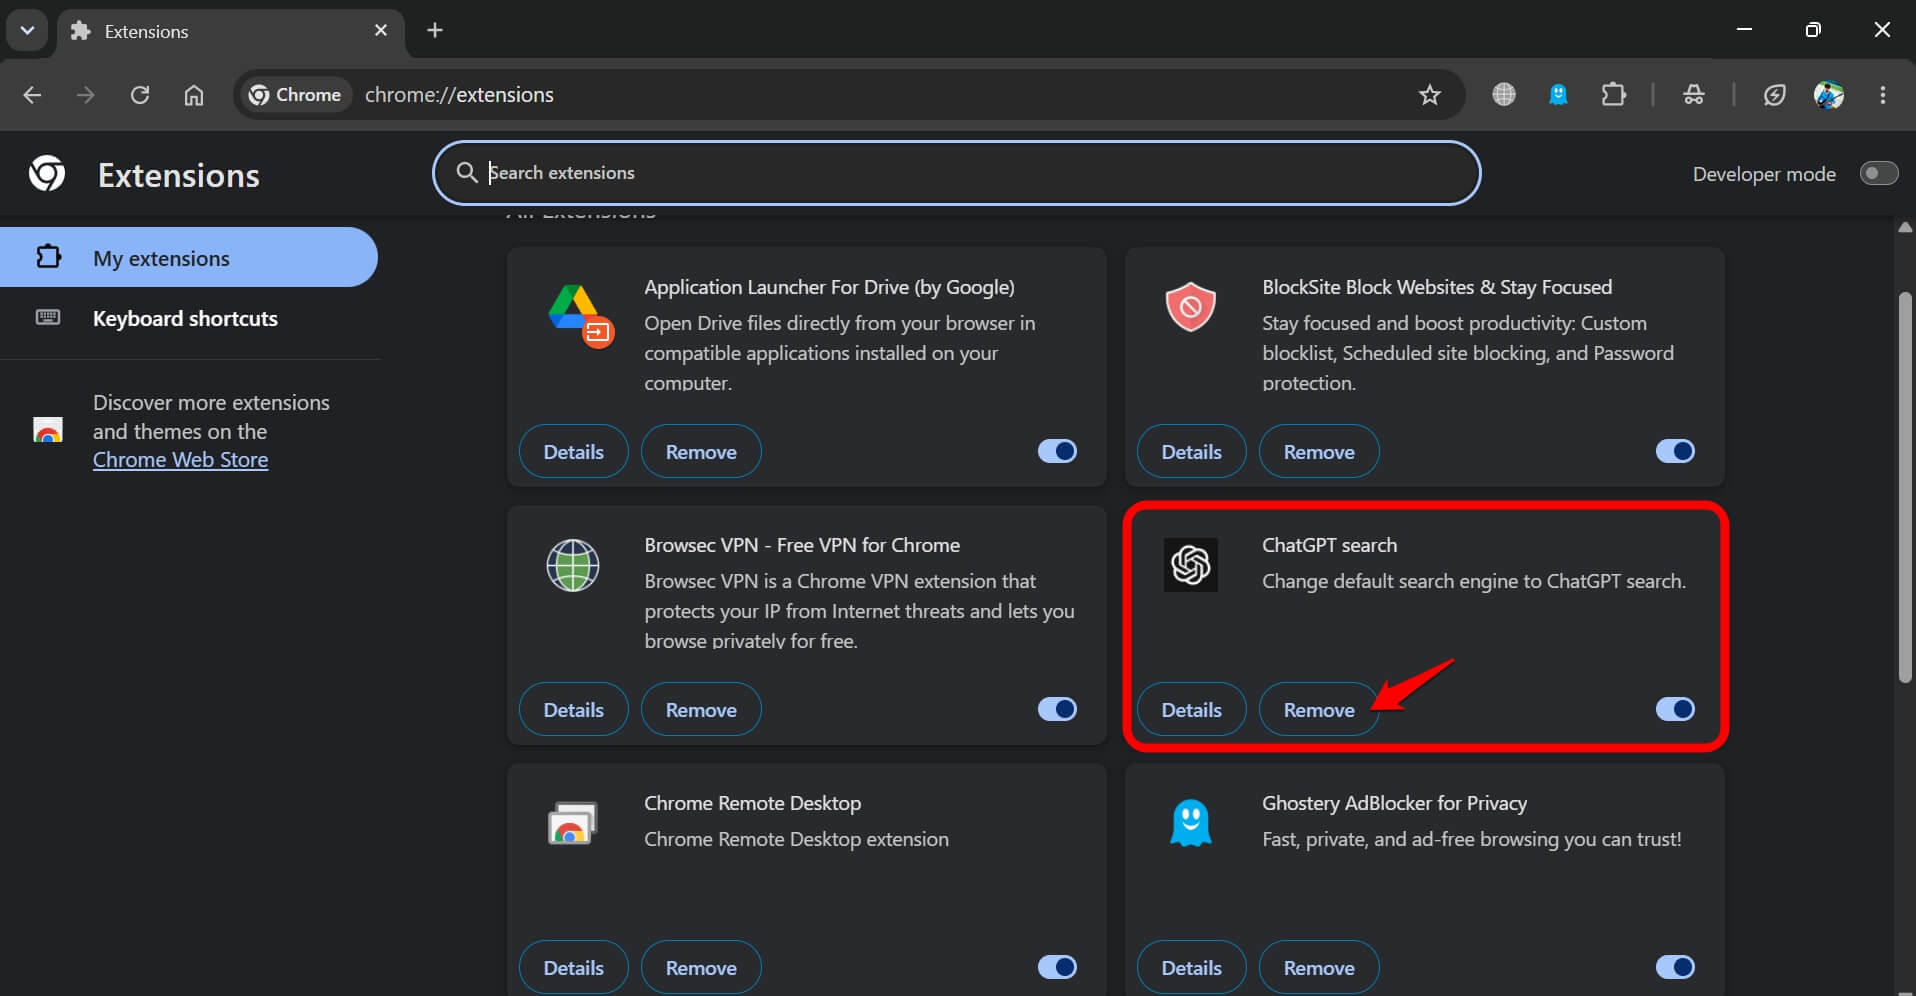Toggle Developer mode switch
Viewport: 1916px width, 996px height.
point(1878,173)
